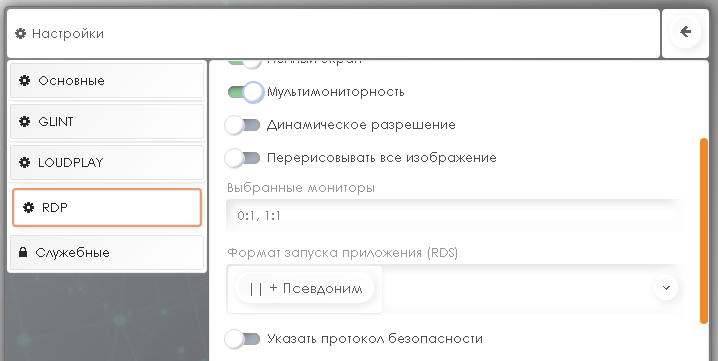
Task: Open the Служебные section
Action: [x=107, y=252]
